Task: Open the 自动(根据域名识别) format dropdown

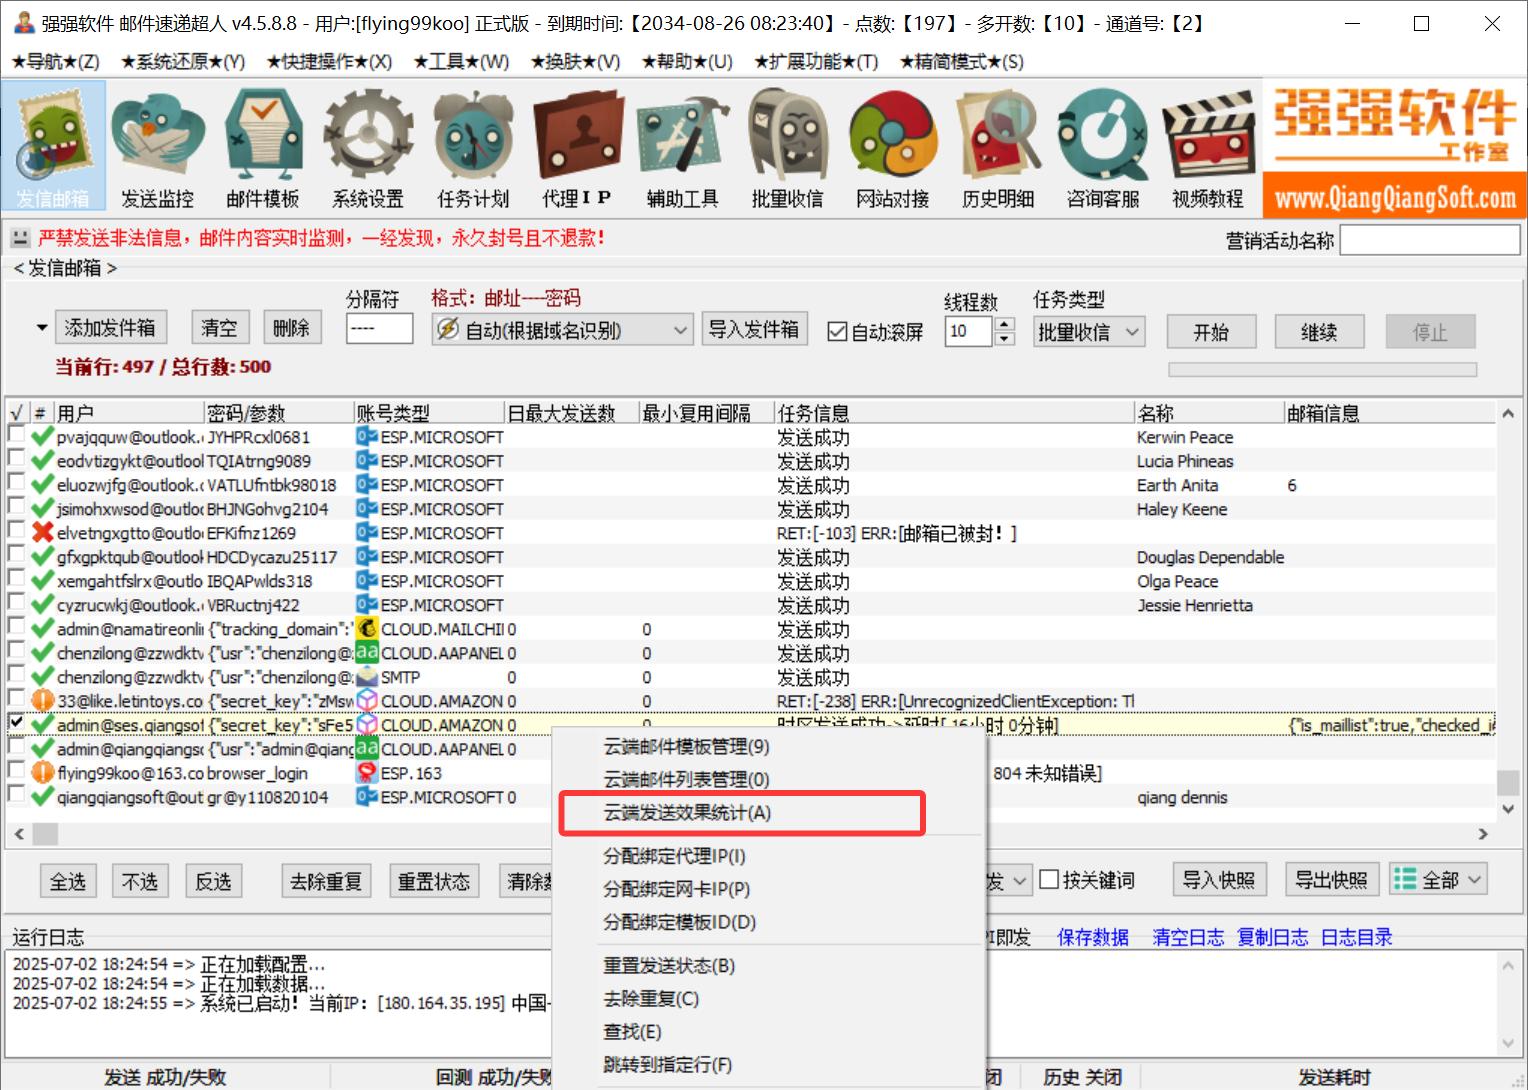Action: (563, 330)
